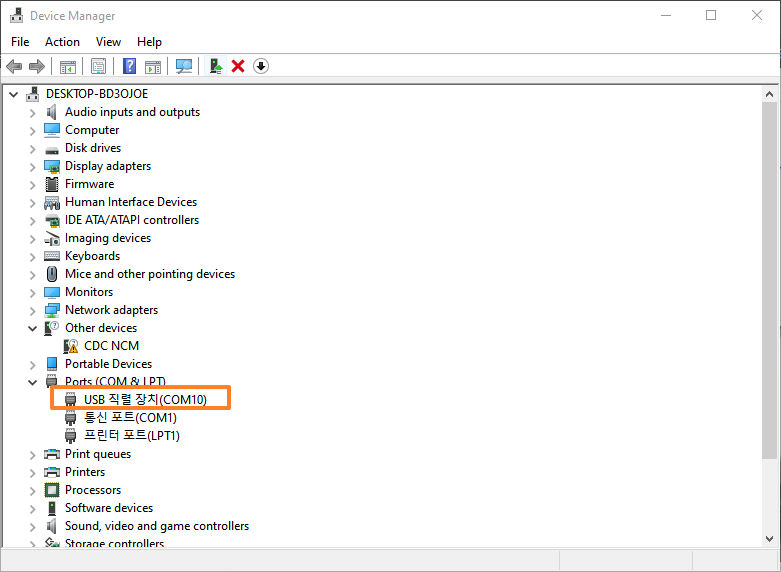
Task: Collapse the Ports (COM & LPT) category
Action: (x=32, y=382)
